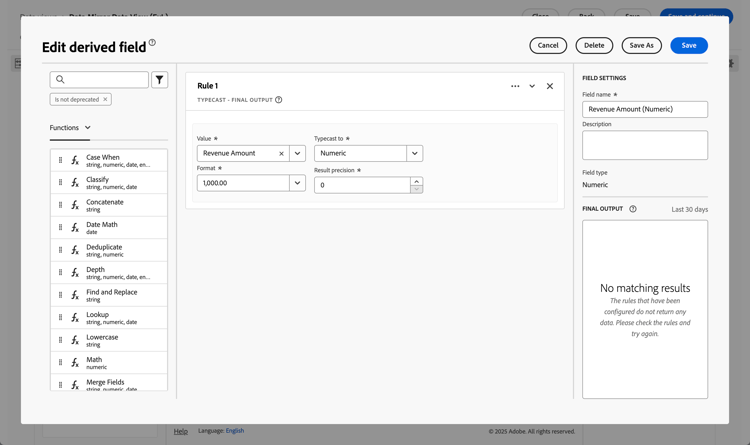Click the Help link in footer
Viewport: 750px width, 445px height.
pos(181,431)
